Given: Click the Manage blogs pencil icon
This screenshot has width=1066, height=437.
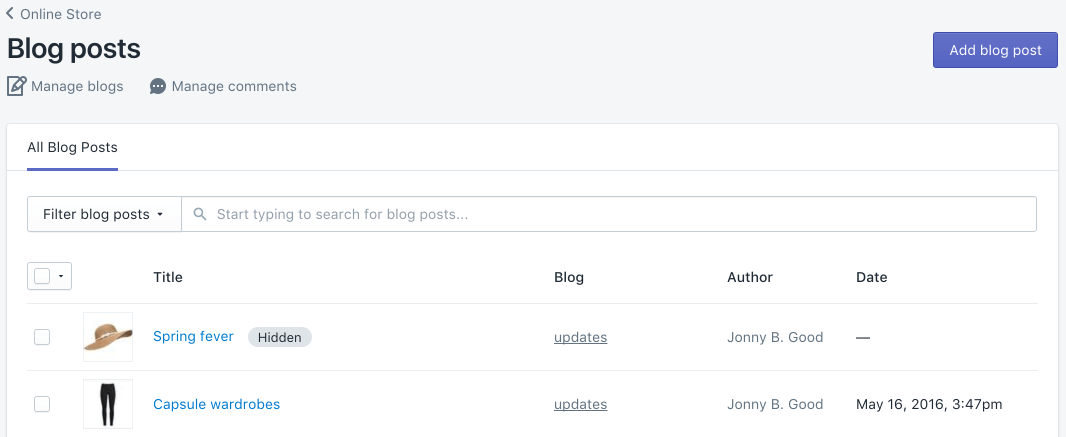Looking at the screenshot, I should click(x=16, y=86).
